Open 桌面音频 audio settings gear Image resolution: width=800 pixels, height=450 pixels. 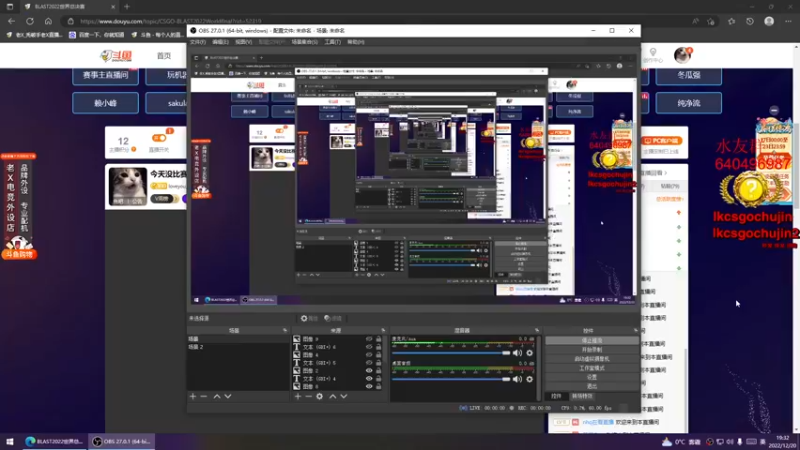pos(530,379)
